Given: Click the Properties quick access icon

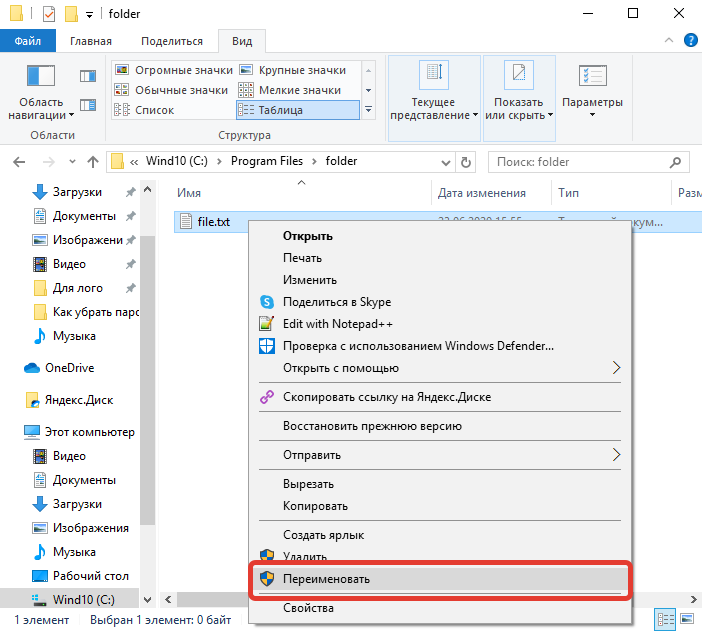Looking at the screenshot, I should pyautogui.click(x=49, y=14).
